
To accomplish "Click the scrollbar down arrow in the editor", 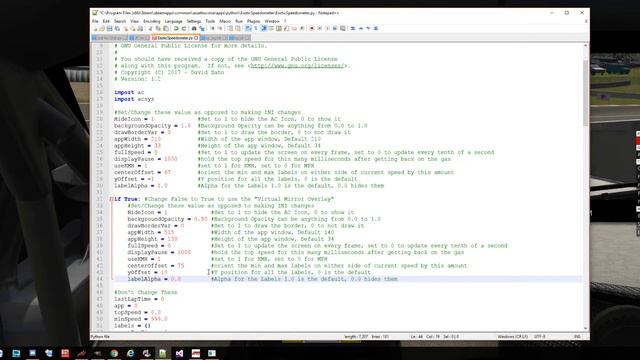I will click(x=586, y=328).
